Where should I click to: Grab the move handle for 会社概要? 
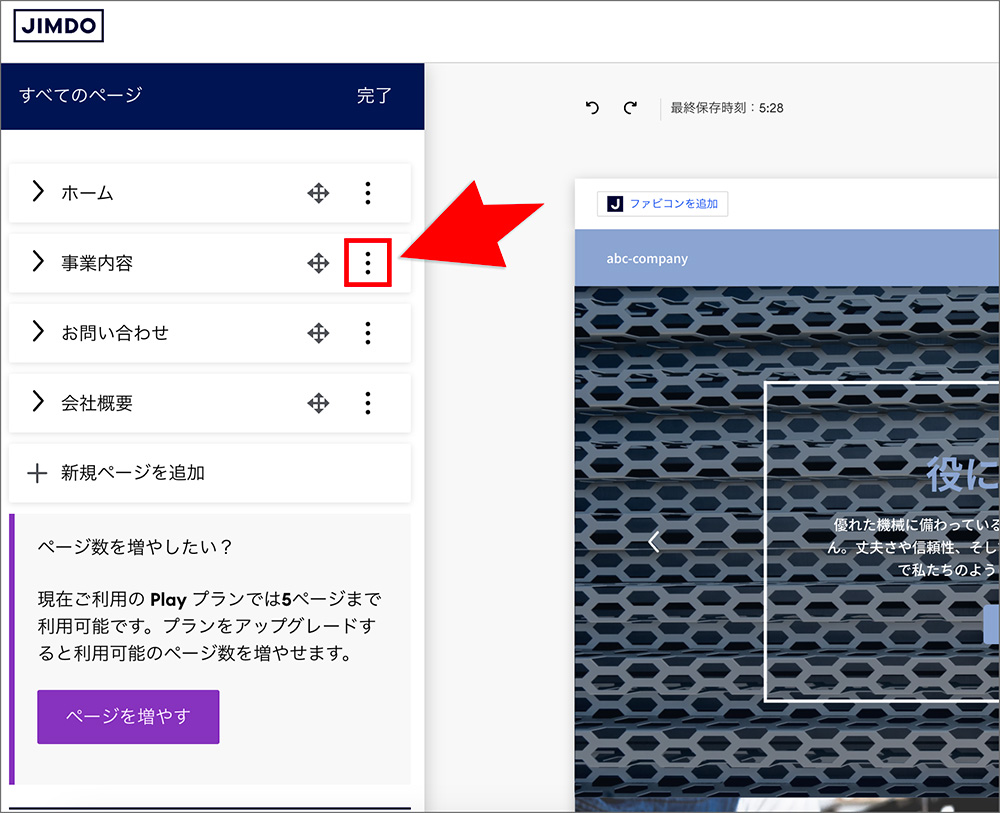click(x=318, y=403)
